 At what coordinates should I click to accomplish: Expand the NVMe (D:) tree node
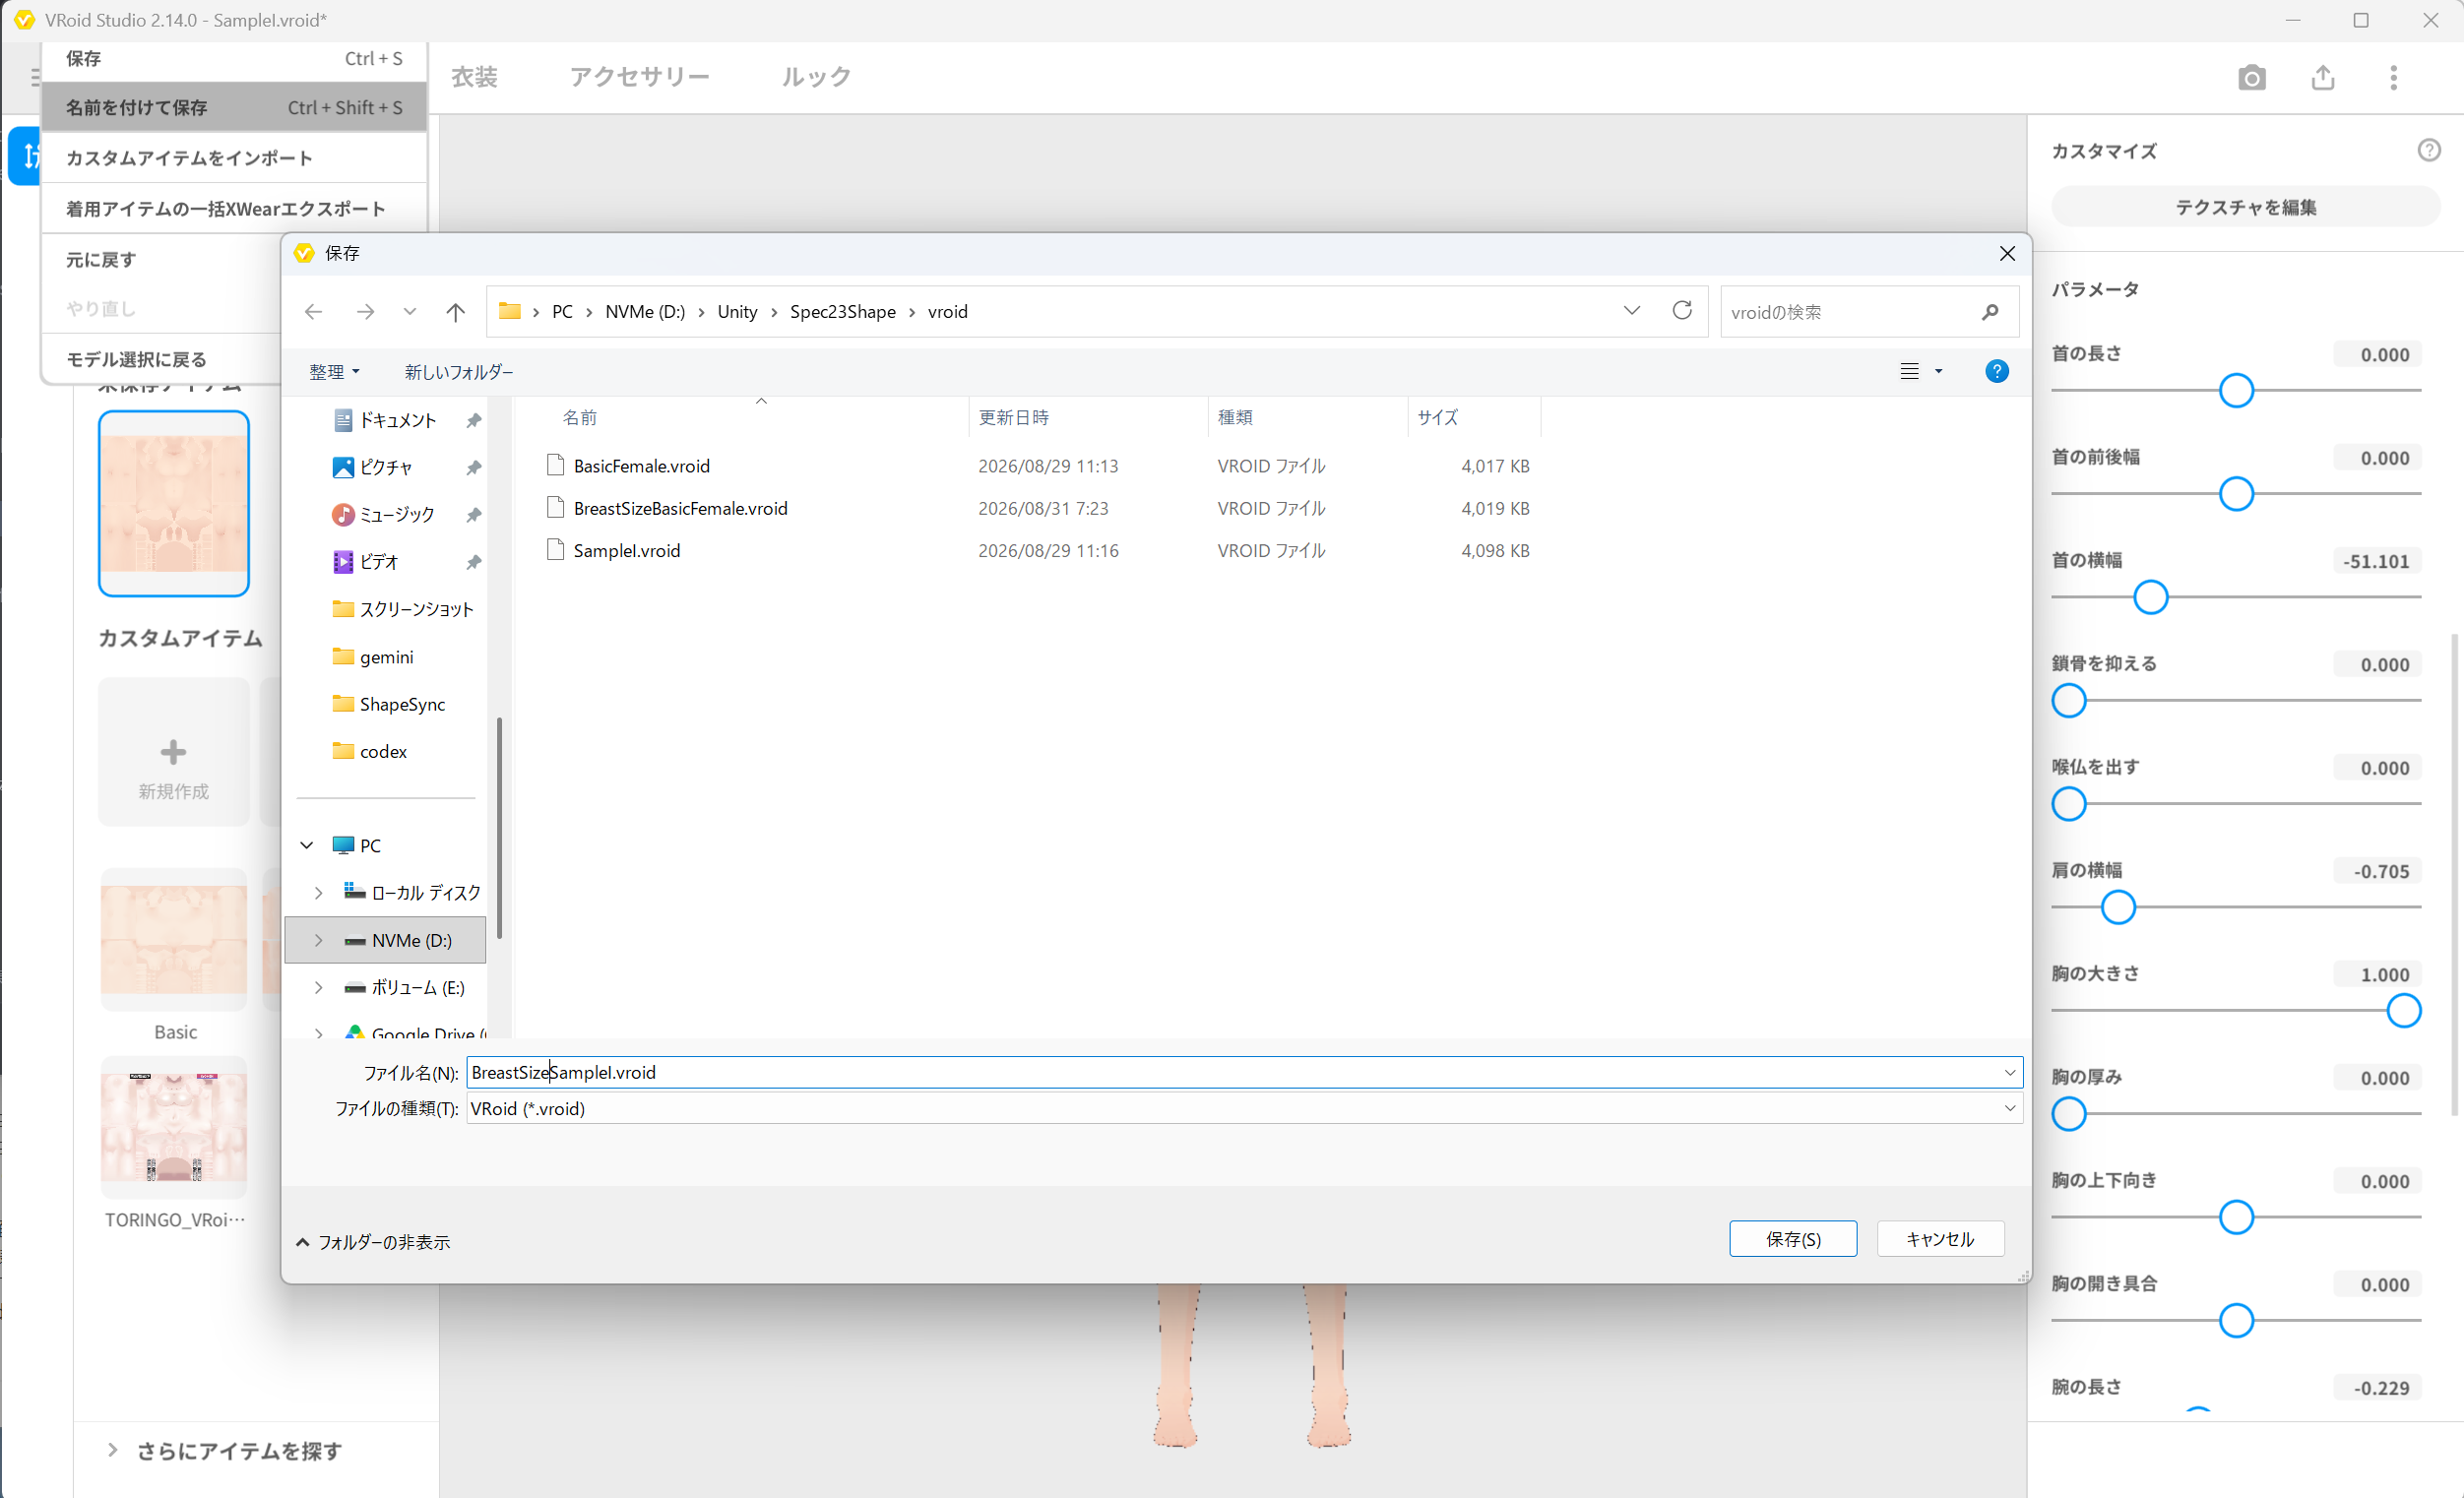coord(318,940)
